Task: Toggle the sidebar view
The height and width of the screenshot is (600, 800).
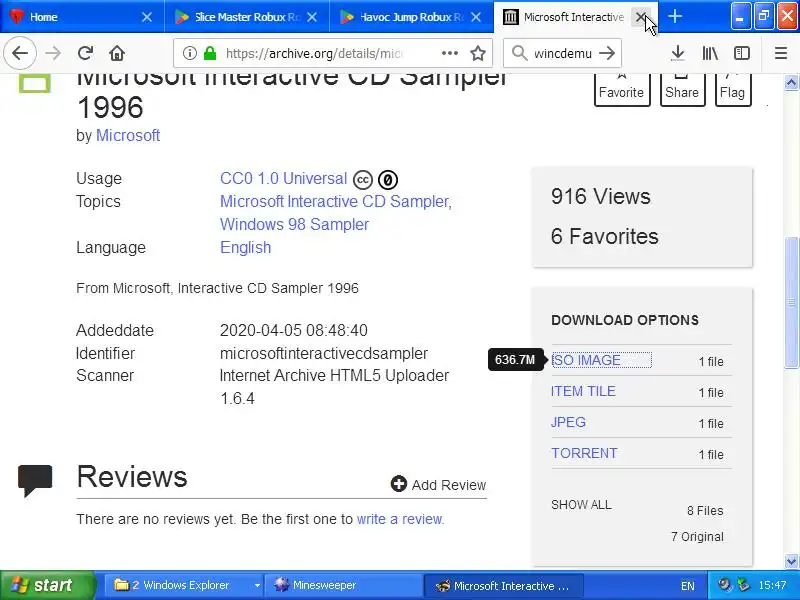Action: tap(742, 53)
